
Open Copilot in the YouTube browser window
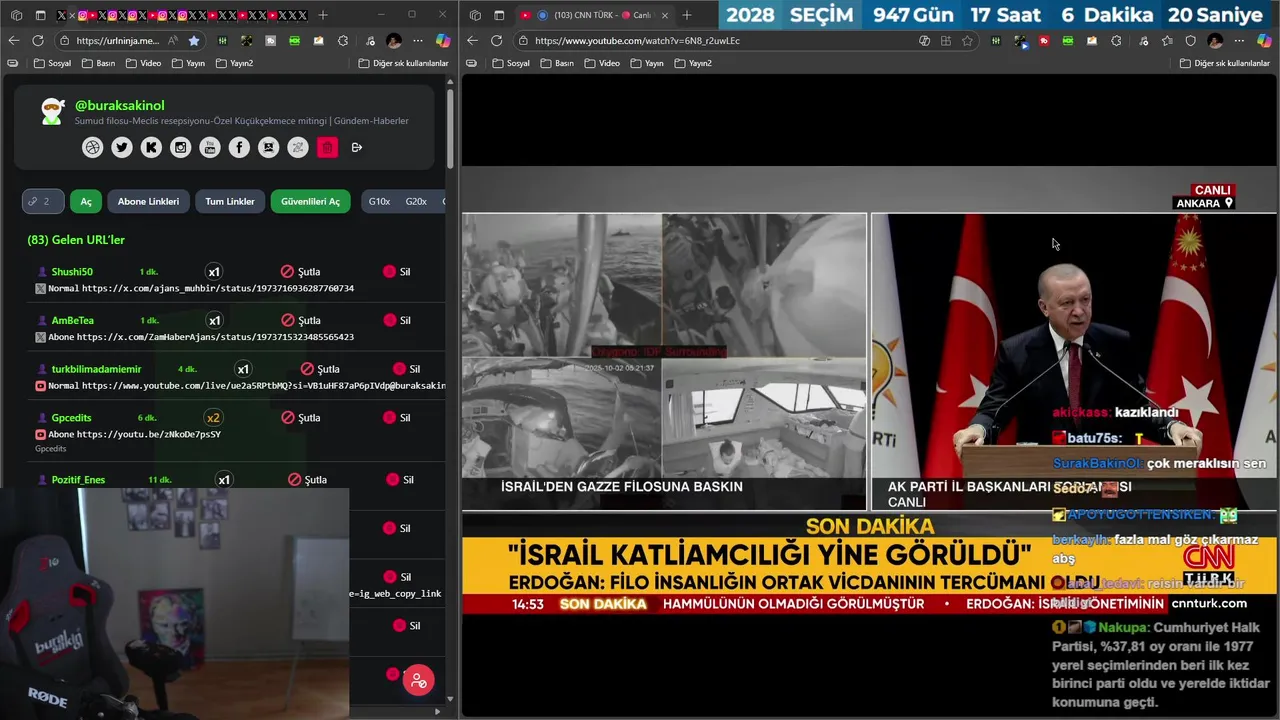click(x=1264, y=40)
